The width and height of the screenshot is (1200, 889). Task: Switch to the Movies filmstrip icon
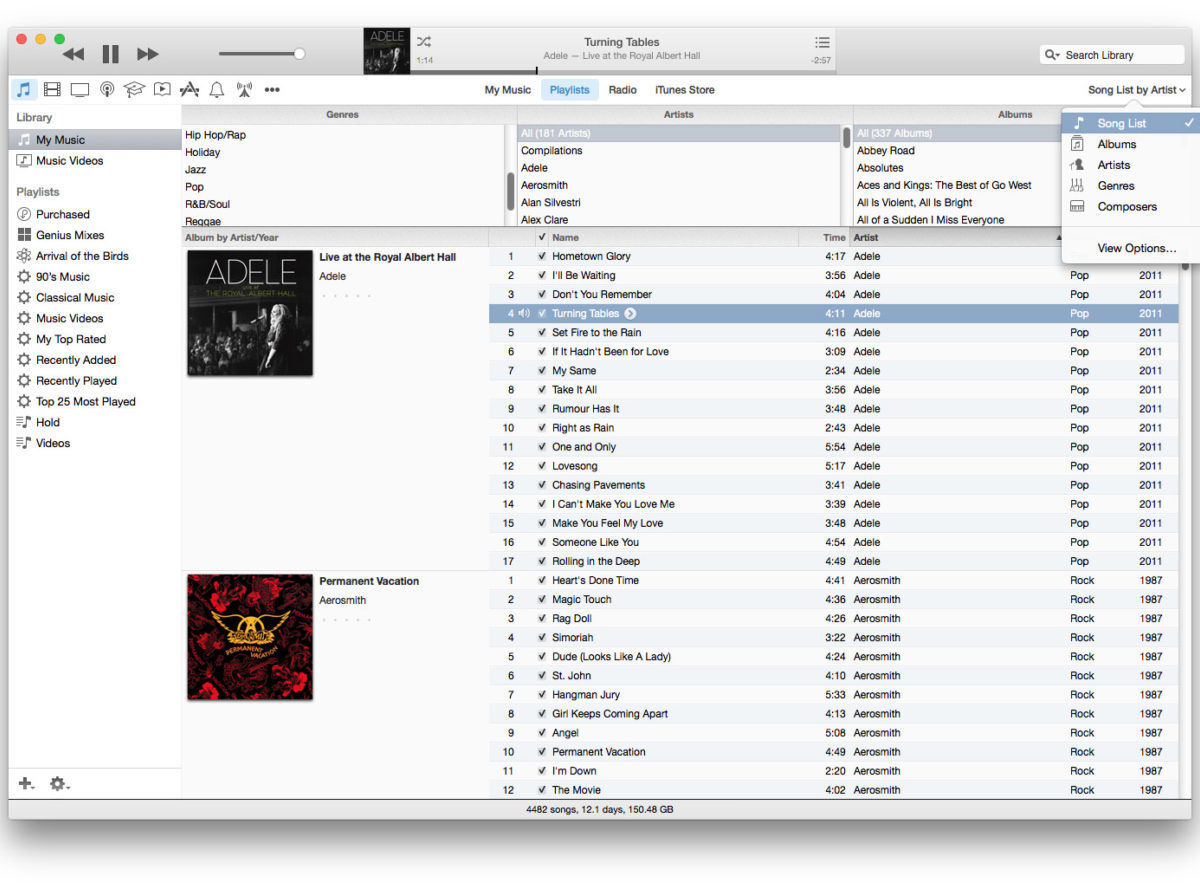[x=52, y=89]
